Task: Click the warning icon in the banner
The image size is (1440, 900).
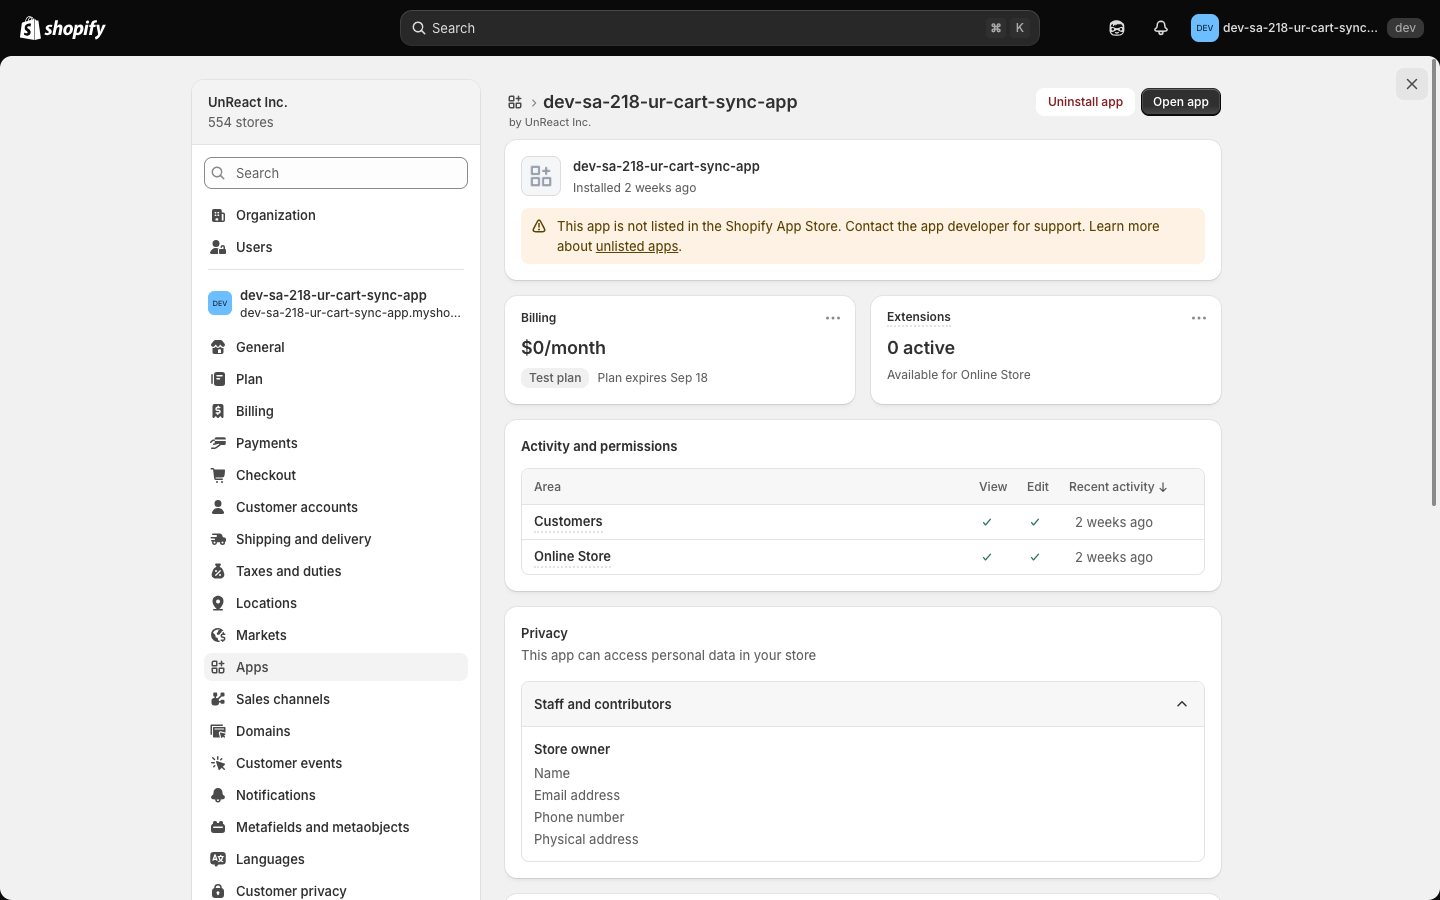Action: (539, 226)
